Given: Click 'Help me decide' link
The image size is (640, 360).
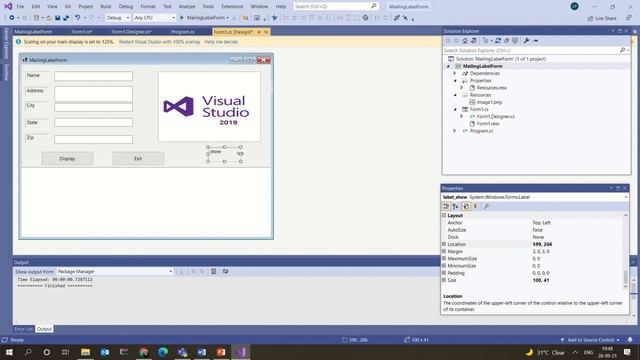Looking at the screenshot, I should tap(221, 42).
